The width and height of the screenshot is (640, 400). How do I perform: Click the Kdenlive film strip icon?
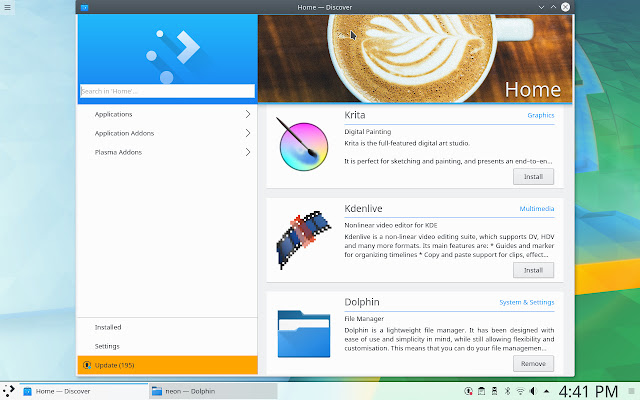pos(303,240)
